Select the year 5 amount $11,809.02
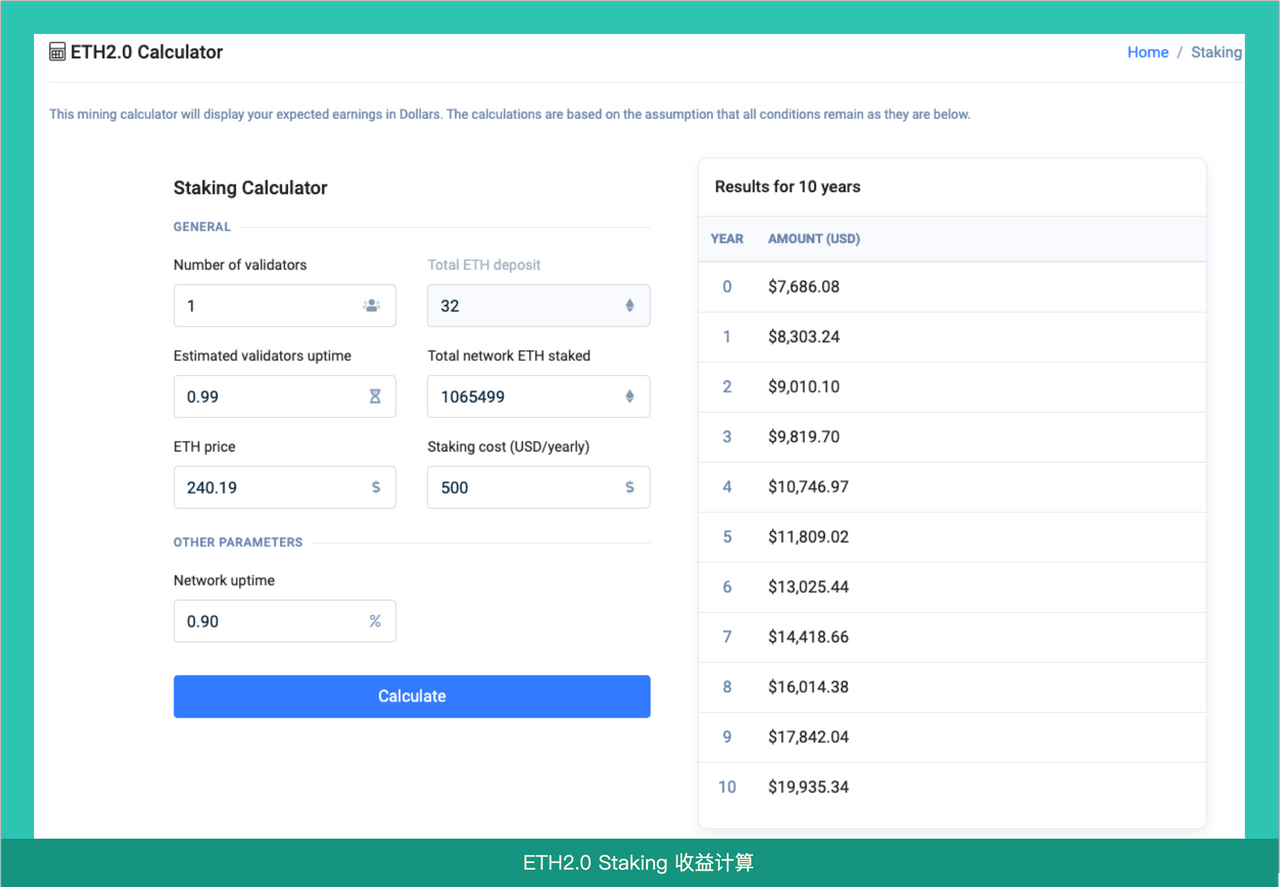This screenshot has width=1280, height=887. click(x=809, y=537)
